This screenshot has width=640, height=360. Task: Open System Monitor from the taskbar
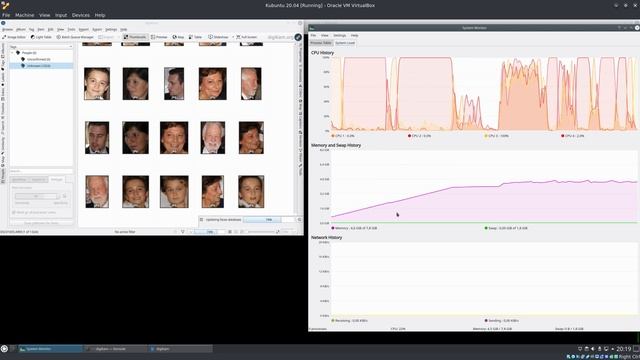[50, 349]
